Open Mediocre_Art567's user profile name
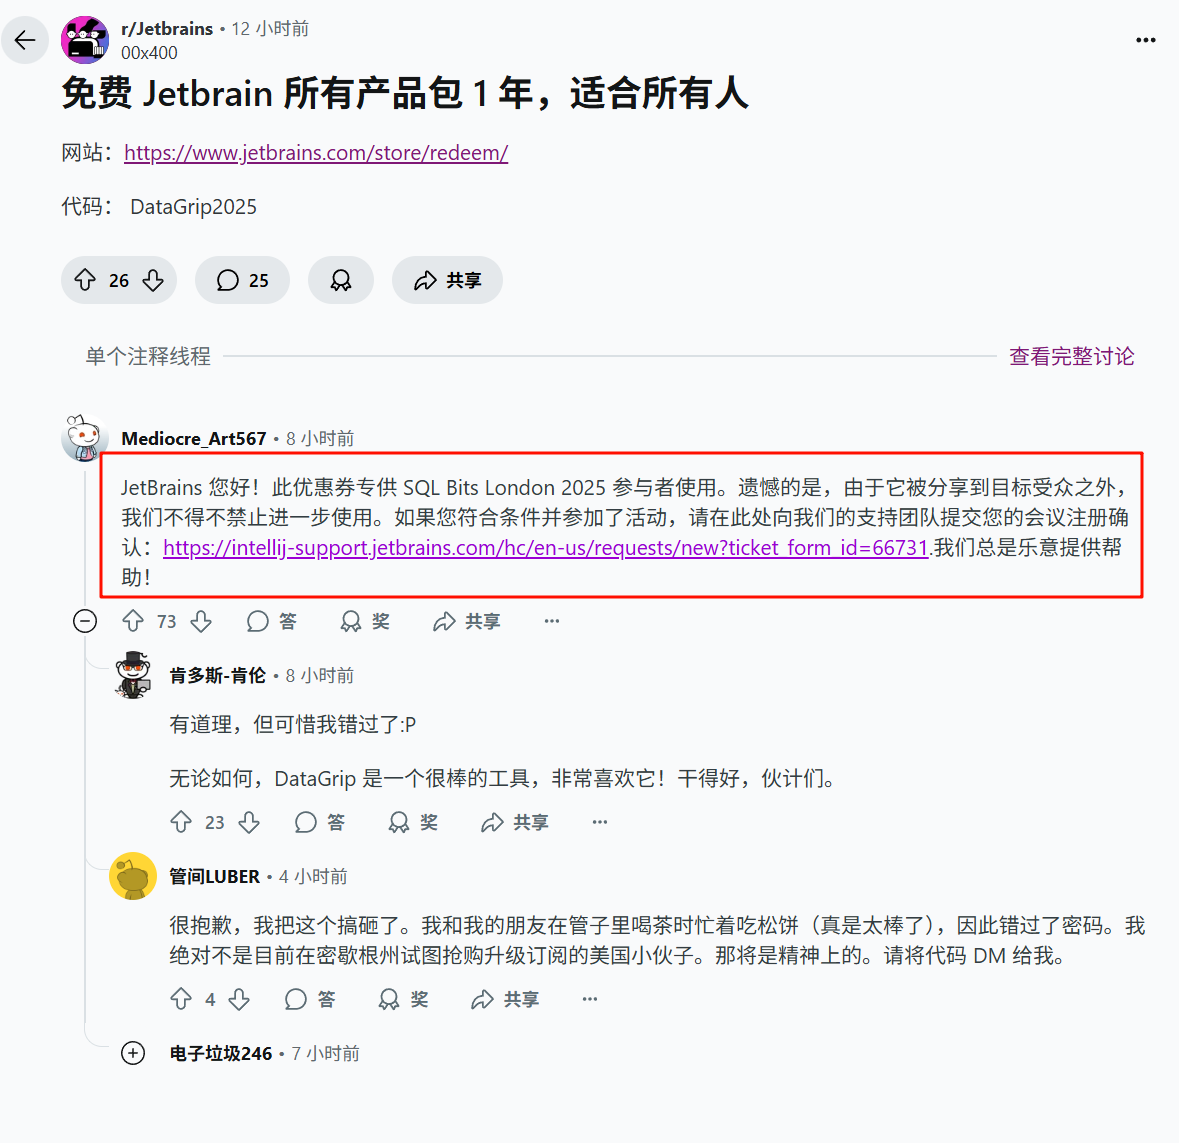The image size is (1179, 1143). [x=193, y=438]
